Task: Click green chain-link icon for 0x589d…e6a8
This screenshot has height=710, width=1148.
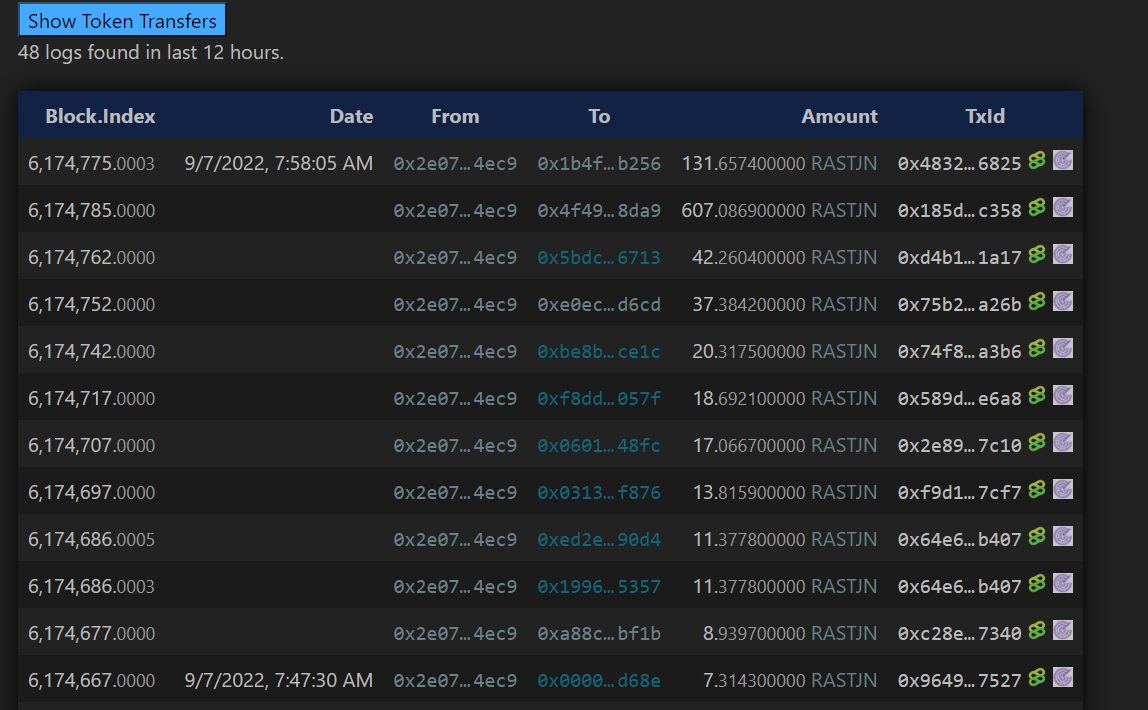Action: click(1037, 395)
